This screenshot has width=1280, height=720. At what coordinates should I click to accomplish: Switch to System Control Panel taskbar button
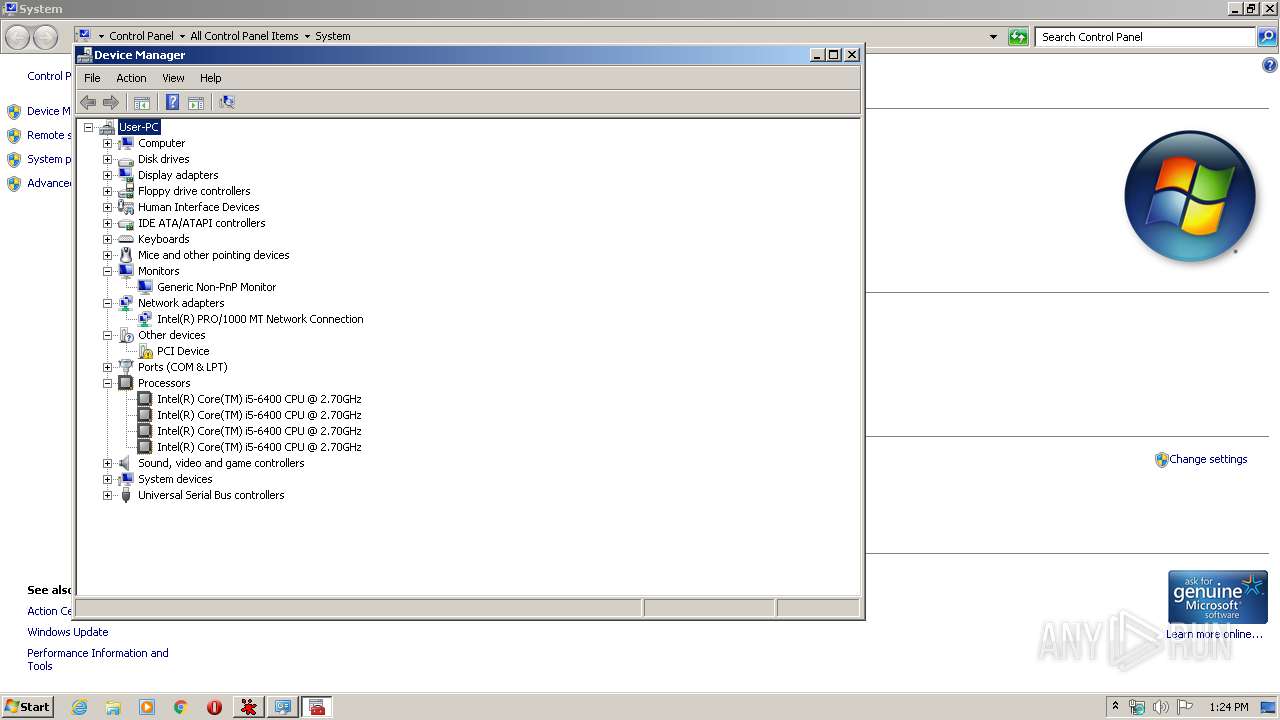283,707
